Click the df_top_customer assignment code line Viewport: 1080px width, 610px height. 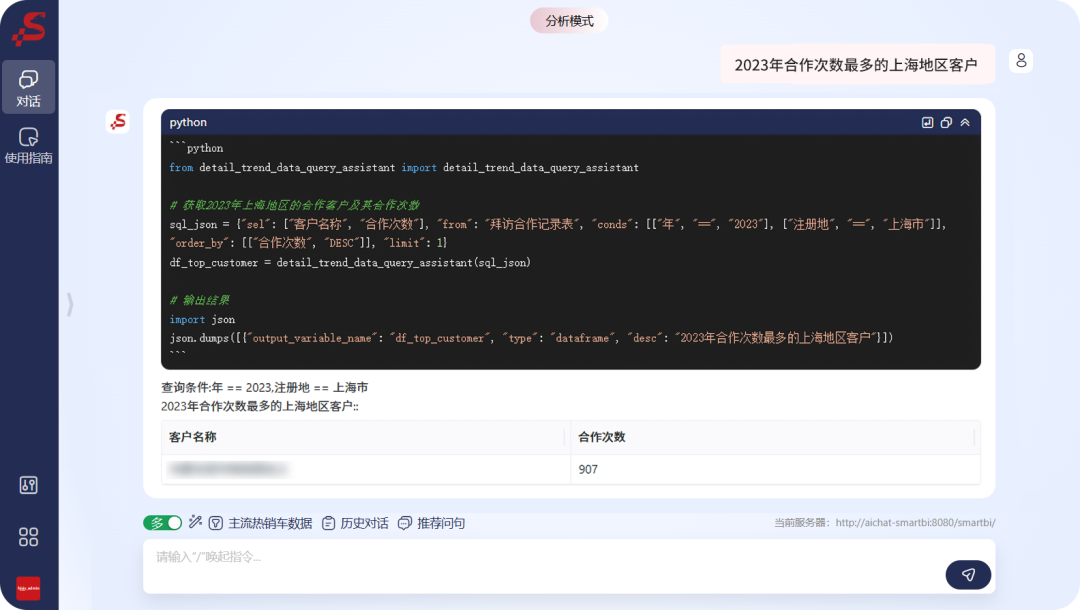click(x=350, y=262)
